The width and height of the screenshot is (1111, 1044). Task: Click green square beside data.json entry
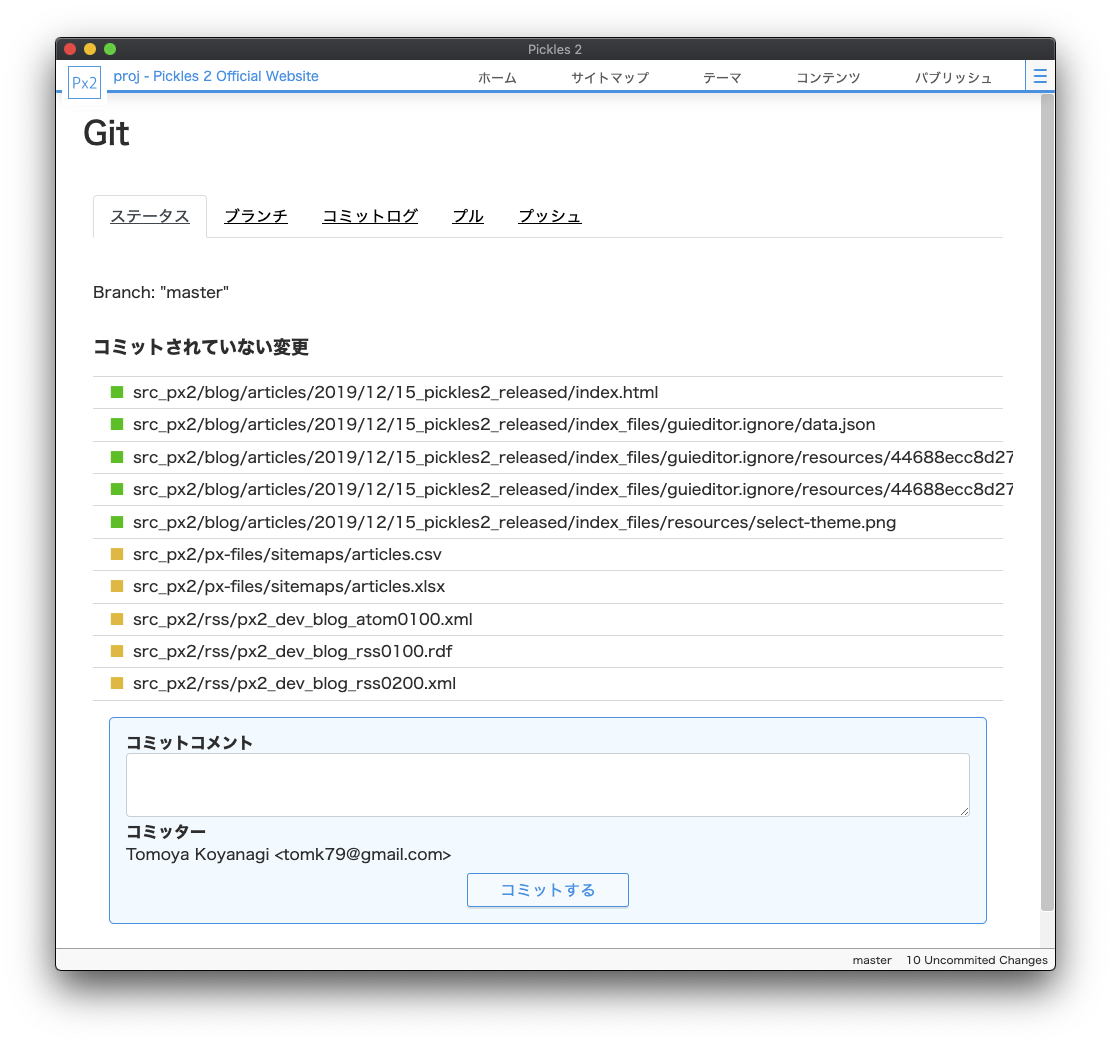[117, 424]
